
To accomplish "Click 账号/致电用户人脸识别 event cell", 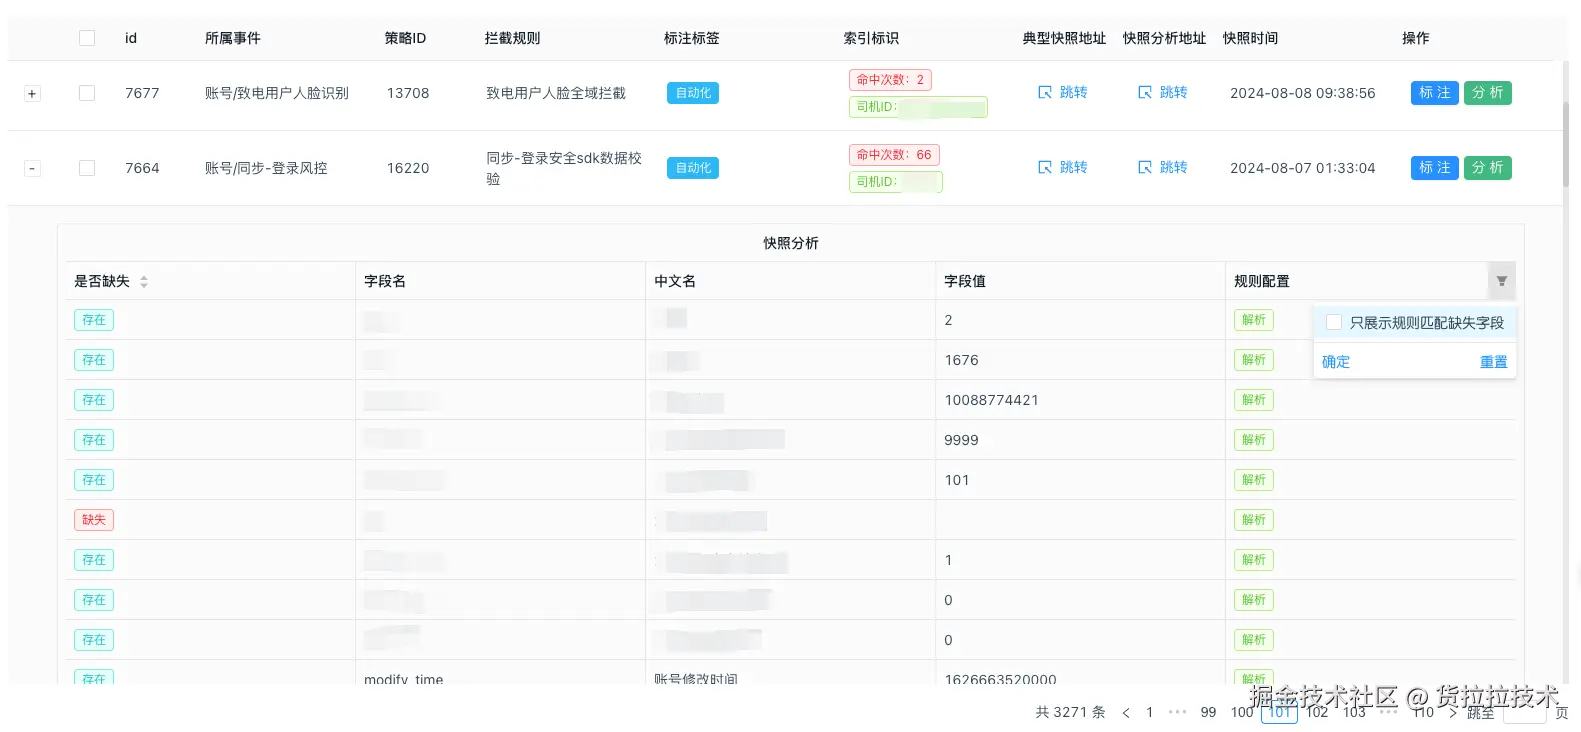I will coord(277,93).
